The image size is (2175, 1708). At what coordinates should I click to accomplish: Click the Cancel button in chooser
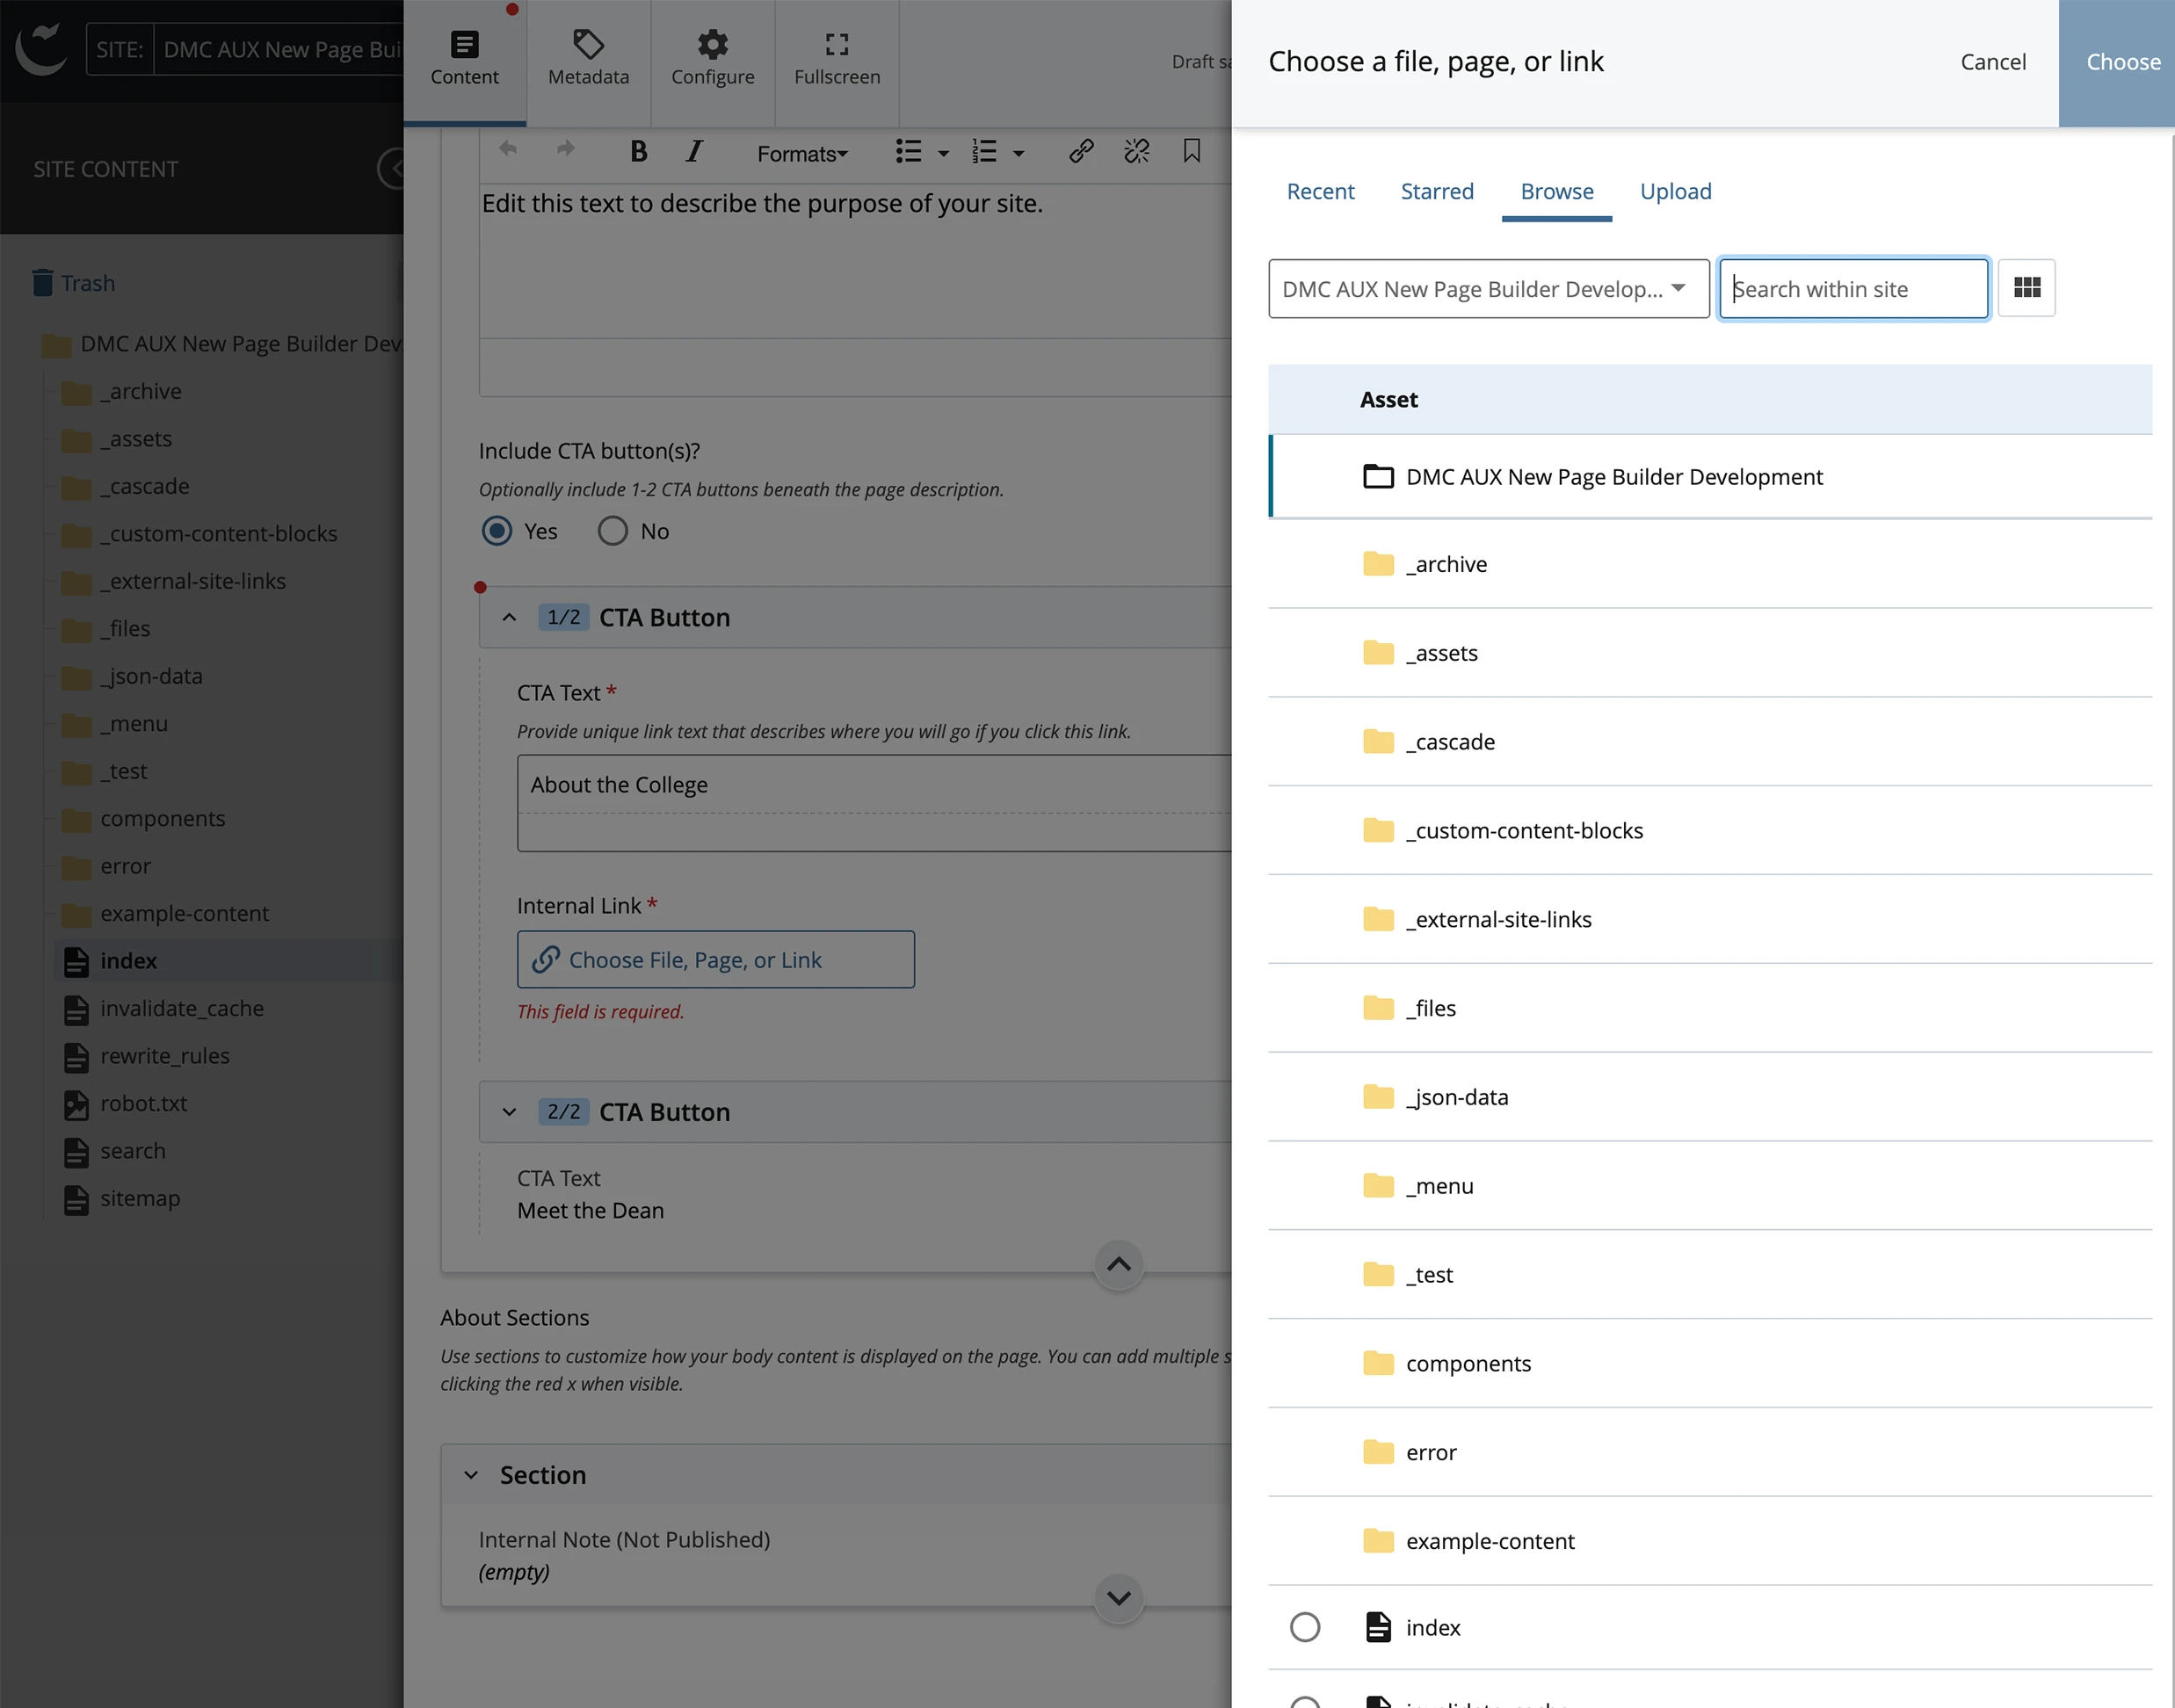pos(1993,62)
